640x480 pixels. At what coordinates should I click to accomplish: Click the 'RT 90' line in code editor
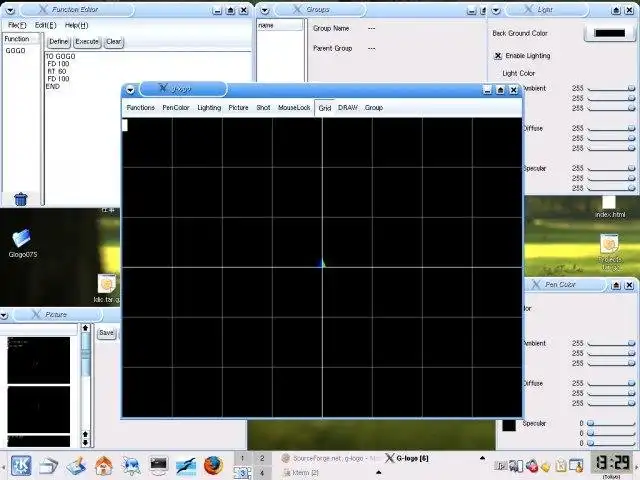tap(56, 71)
